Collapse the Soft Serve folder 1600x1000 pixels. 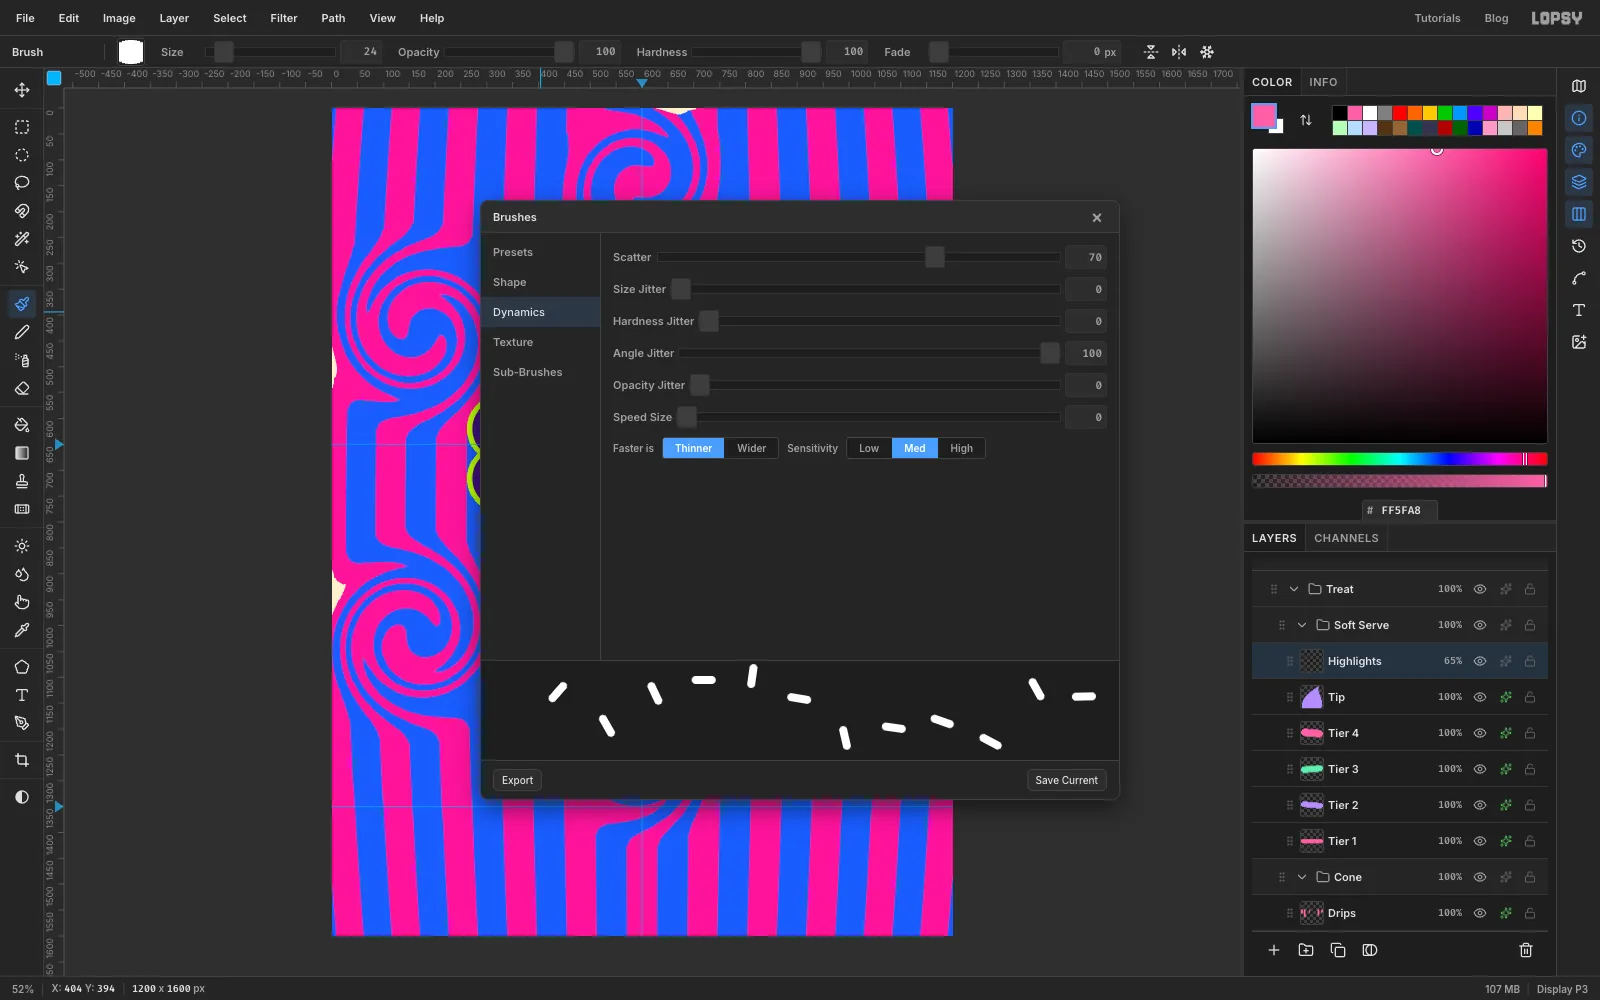[x=1302, y=625]
